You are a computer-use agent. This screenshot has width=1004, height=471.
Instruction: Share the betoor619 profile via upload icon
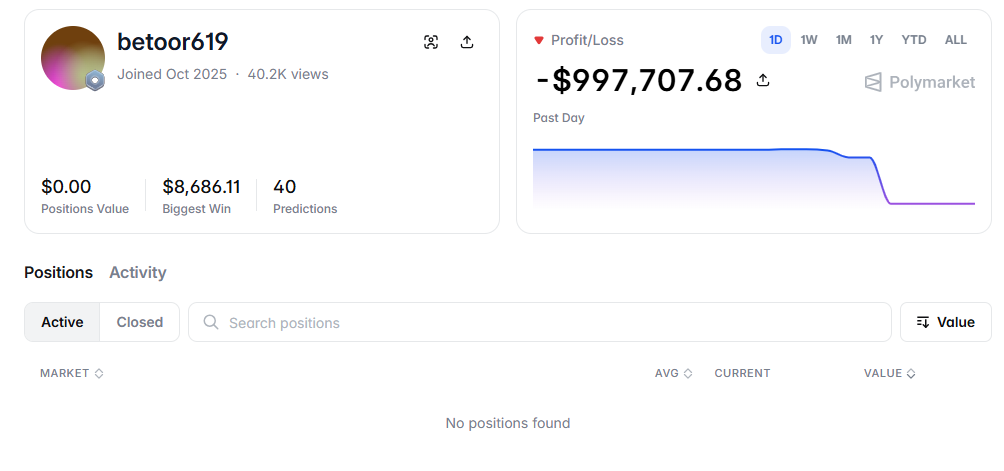[467, 42]
